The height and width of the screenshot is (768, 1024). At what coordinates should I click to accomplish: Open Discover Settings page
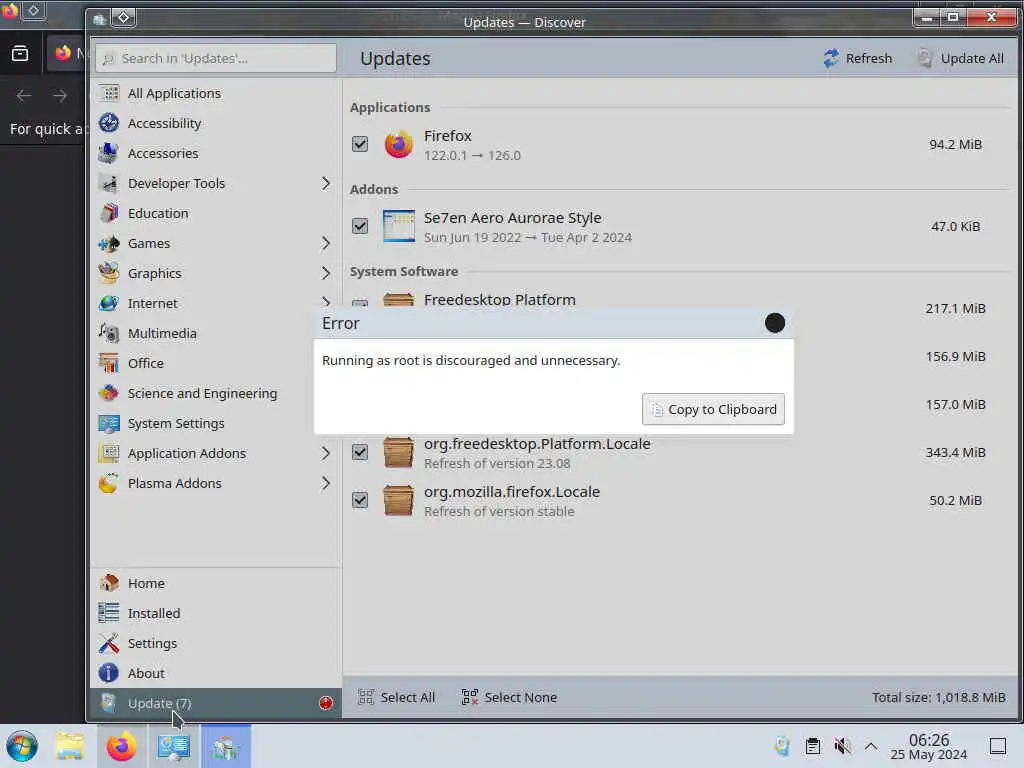click(216, 643)
